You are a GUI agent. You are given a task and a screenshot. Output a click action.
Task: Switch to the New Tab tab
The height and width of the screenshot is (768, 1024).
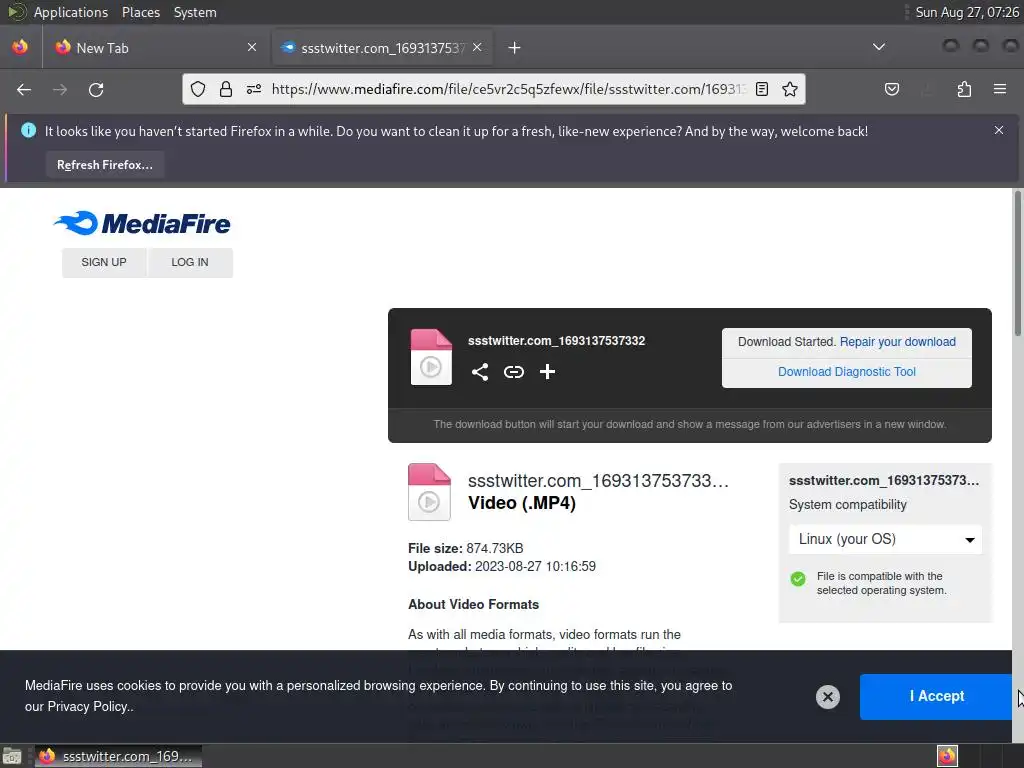pyautogui.click(x=153, y=48)
